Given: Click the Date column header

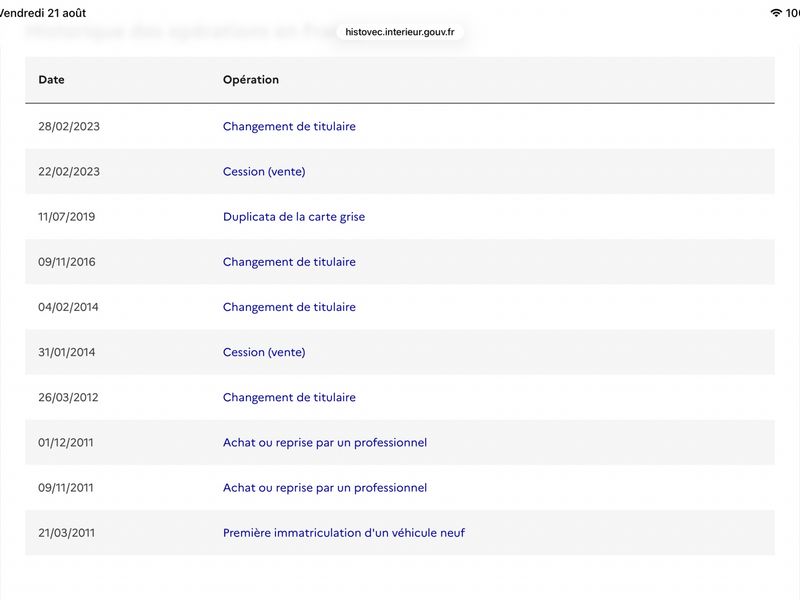Looking at the screenshot, I should click(51, 80).
